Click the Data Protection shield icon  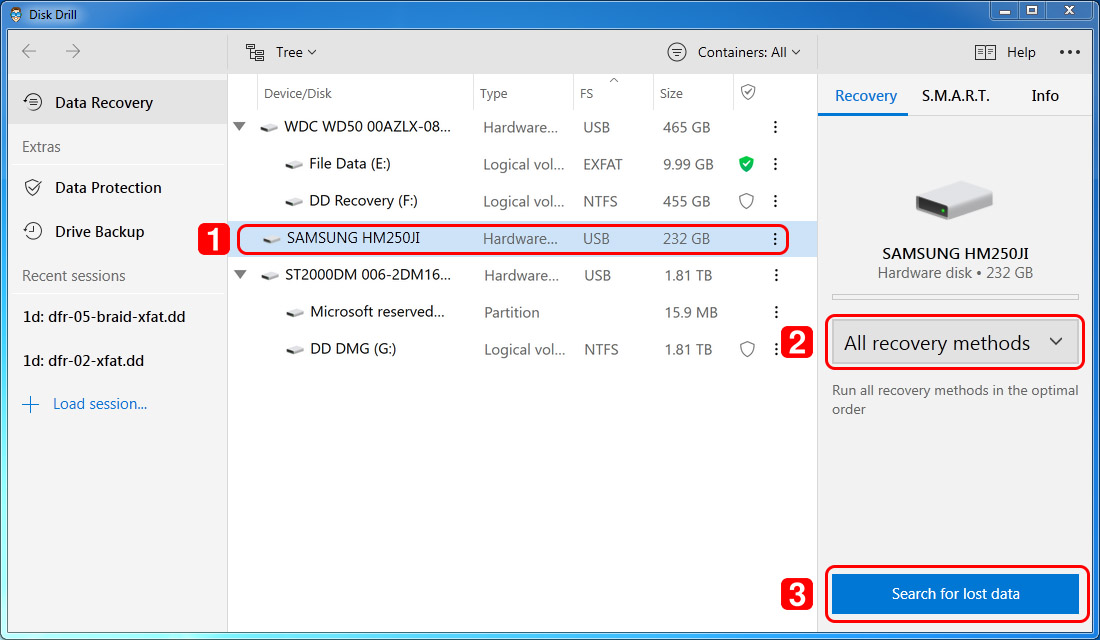pos(33,187)
